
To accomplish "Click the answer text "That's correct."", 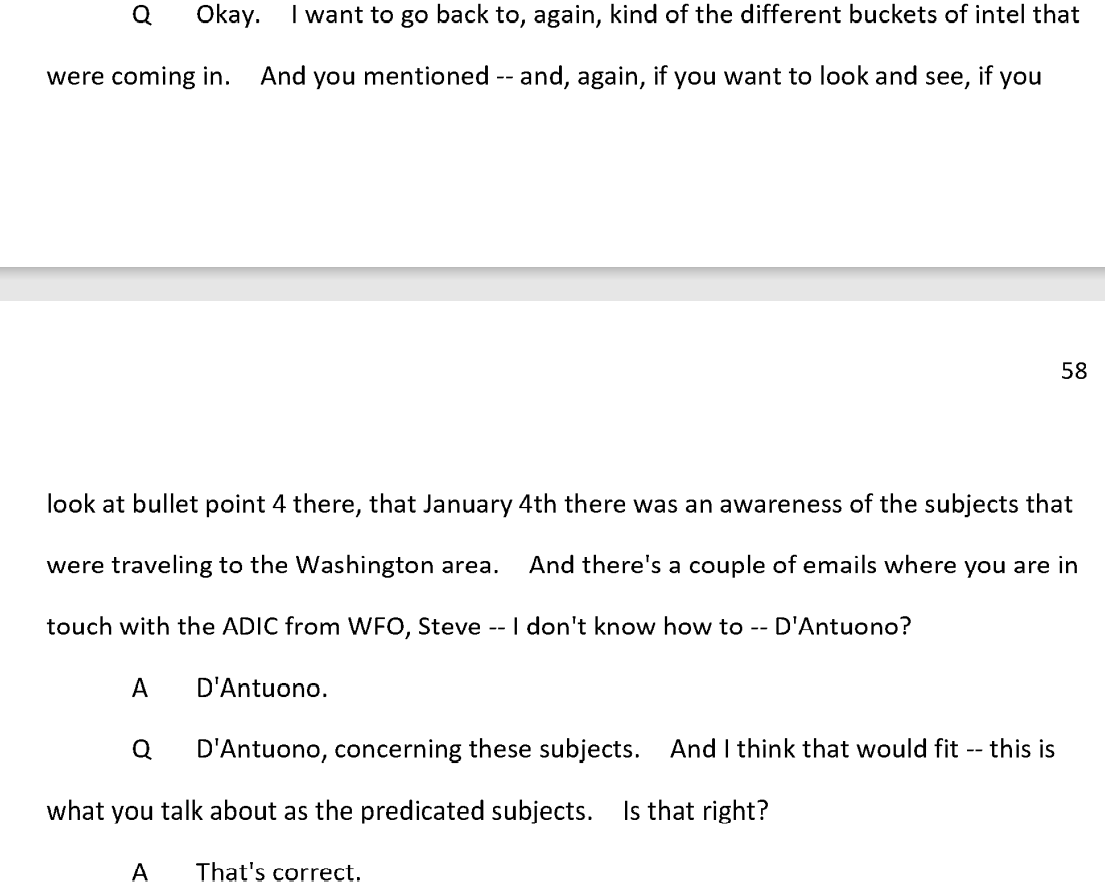I will [278, 872].
